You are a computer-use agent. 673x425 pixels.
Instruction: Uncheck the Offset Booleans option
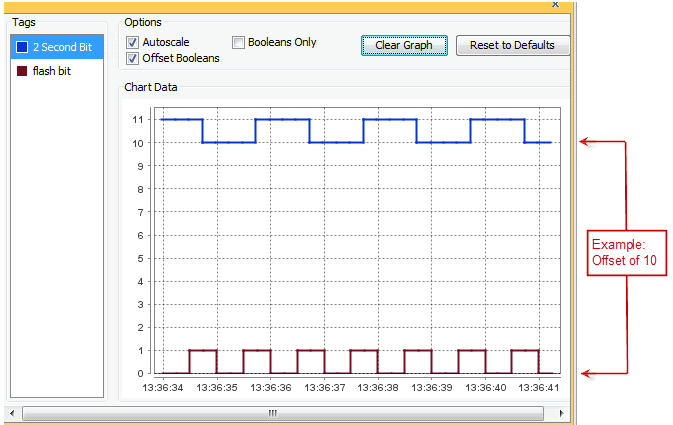click(x=133, y=58)
